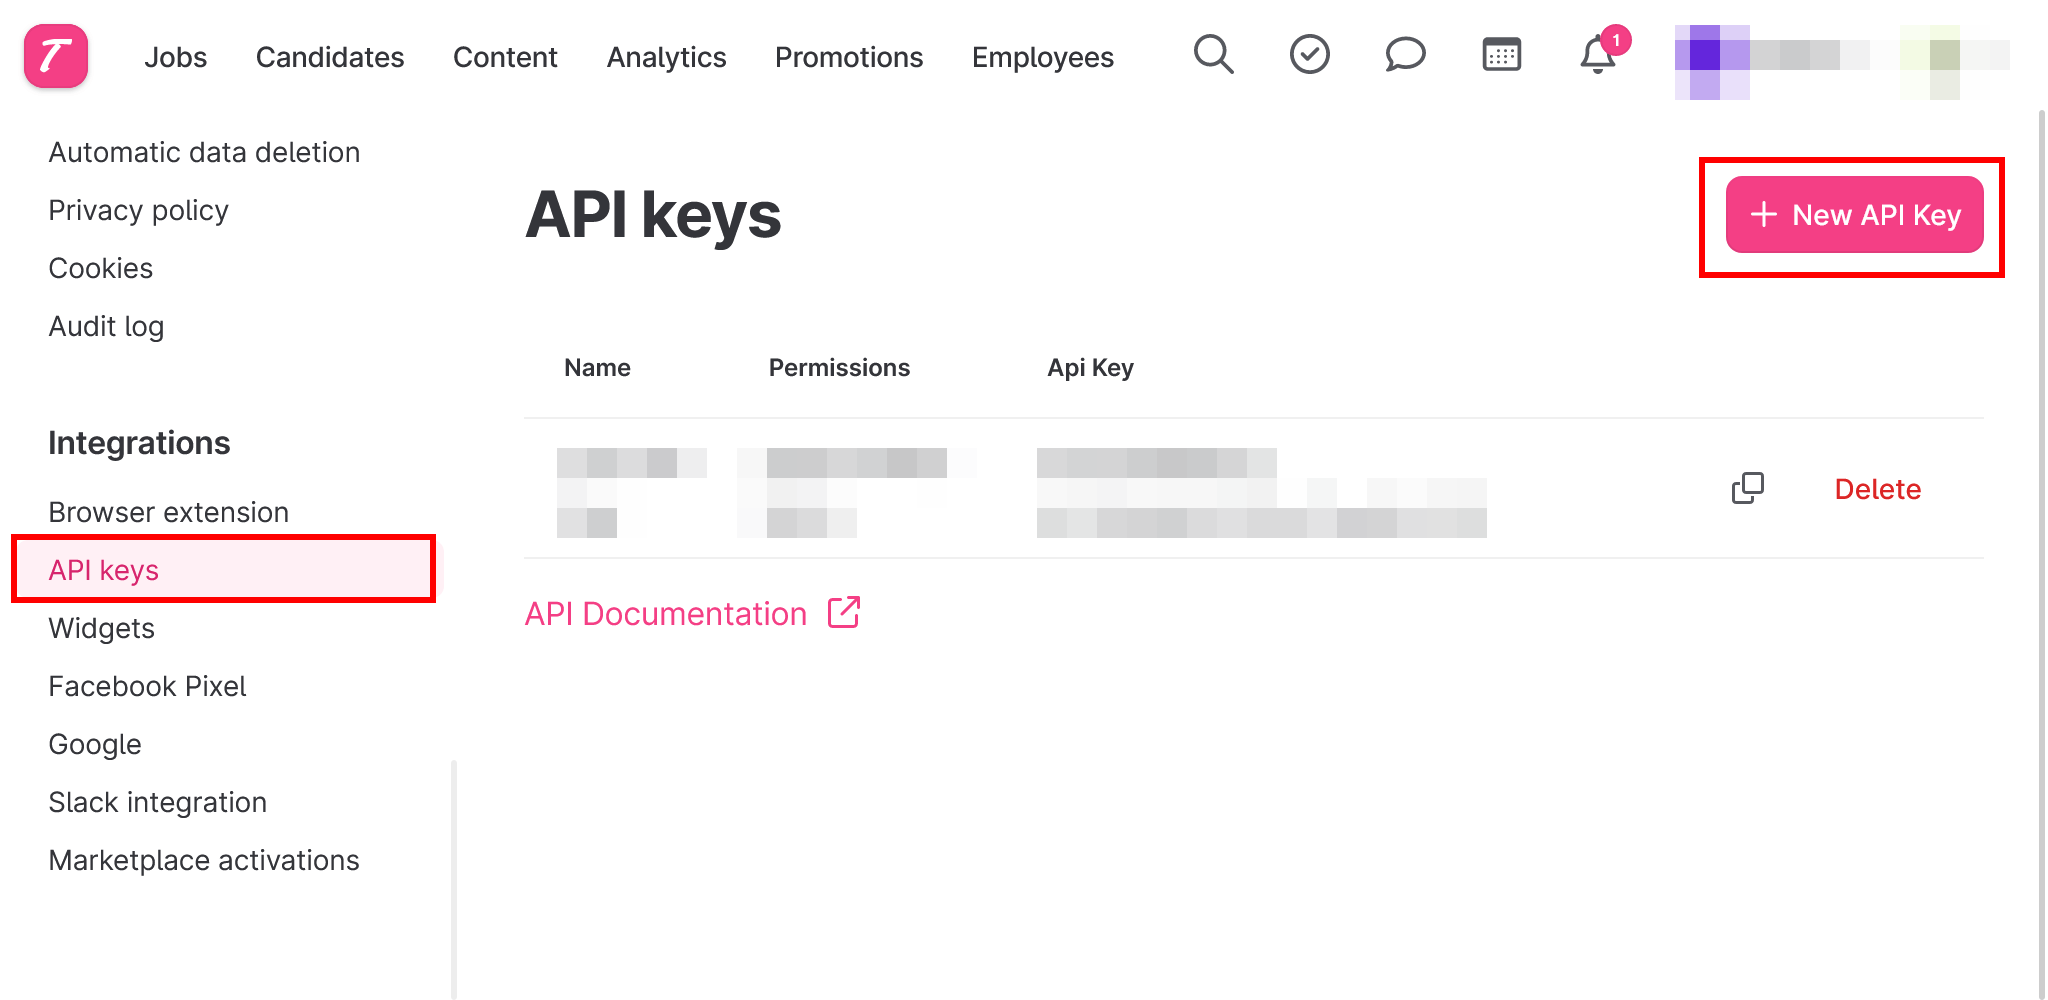Click the Permissions column header
Image resolution: width=2048 pixels, height=1000 pixels.
[x=839, y=368]
